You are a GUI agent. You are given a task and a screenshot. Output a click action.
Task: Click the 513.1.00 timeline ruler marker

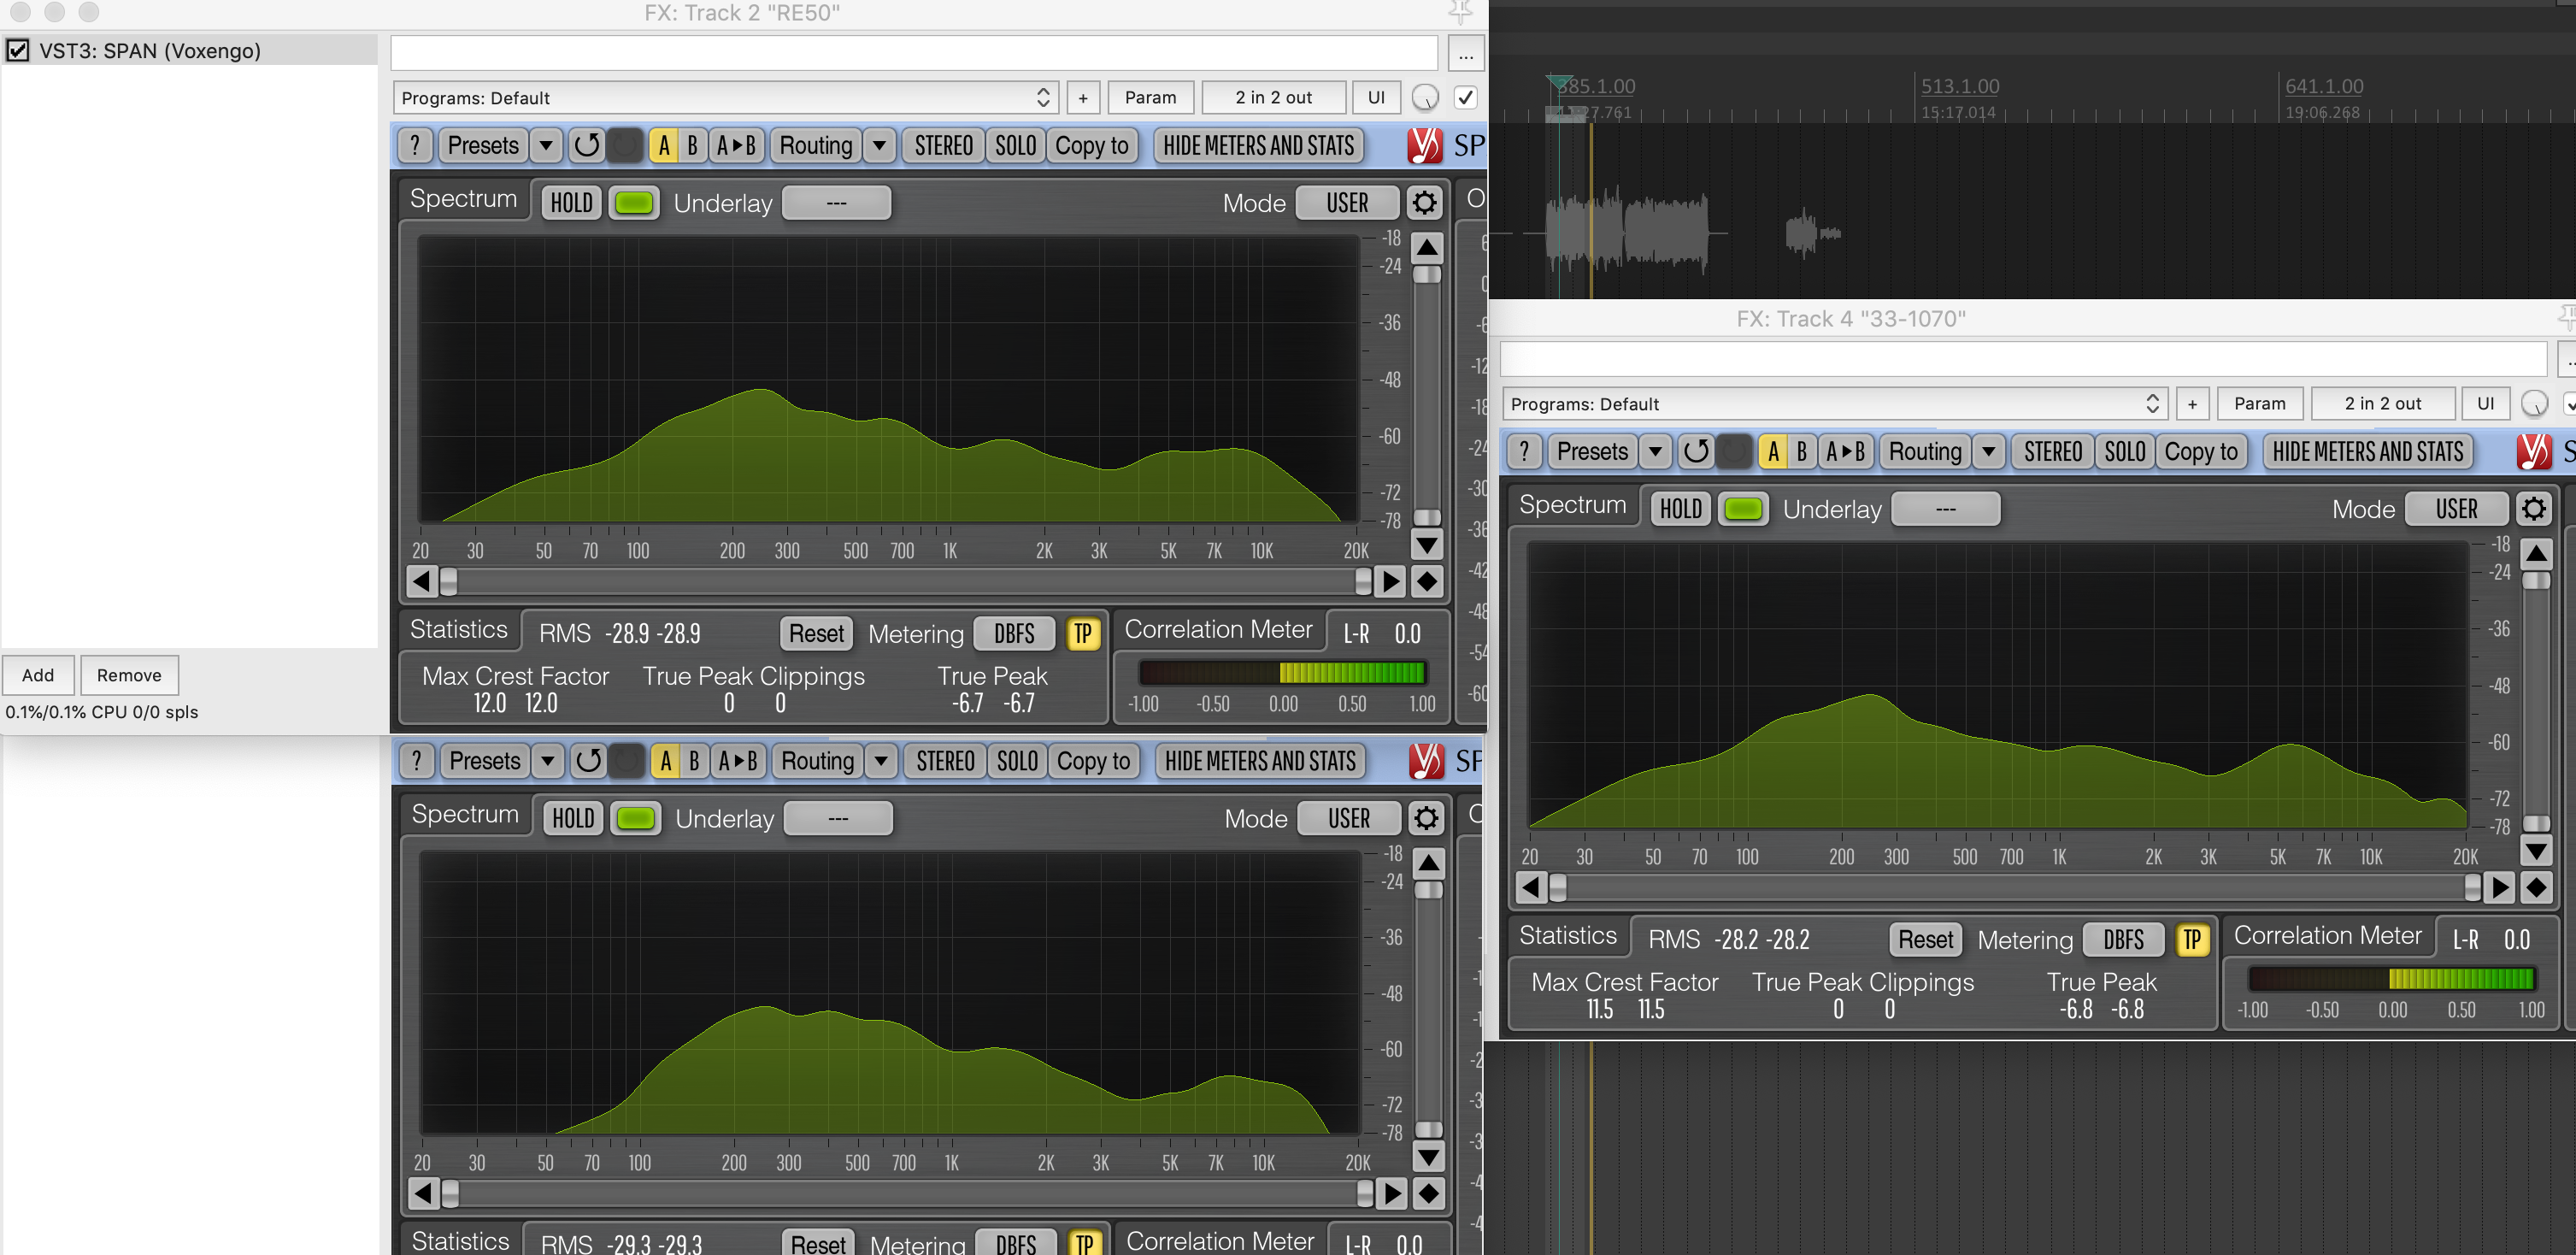(x=1959, y=87)
